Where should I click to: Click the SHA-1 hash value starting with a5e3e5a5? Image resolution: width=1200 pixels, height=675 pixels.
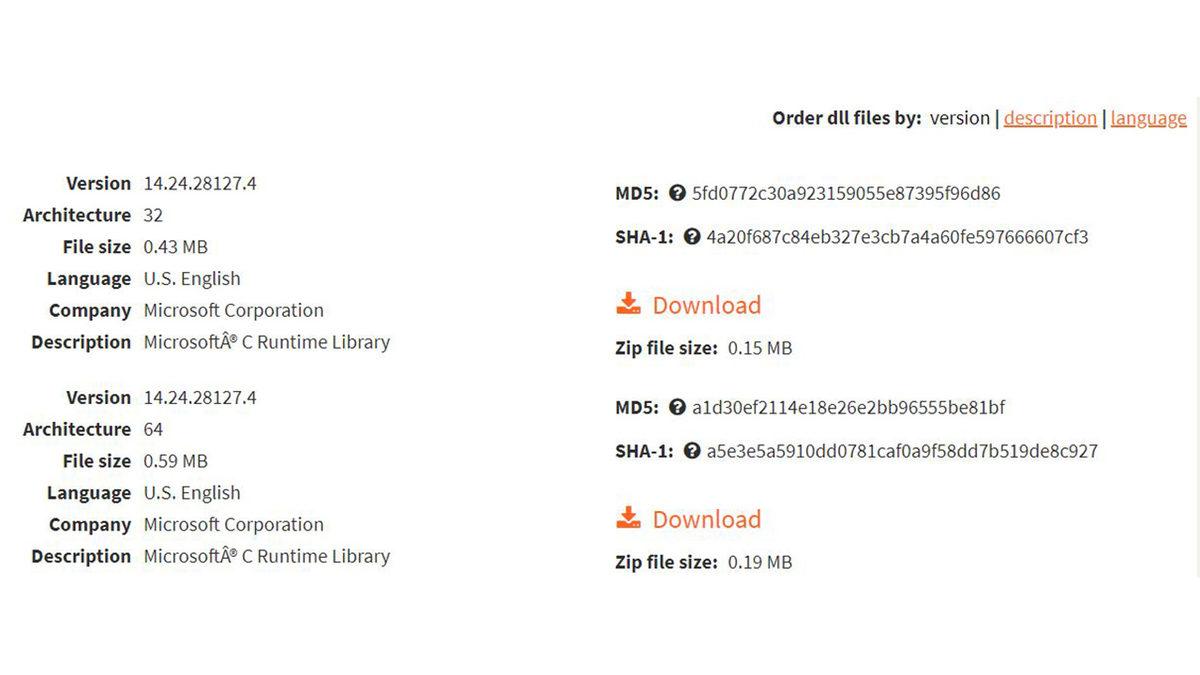pyautogui.click(x=902, y=451)
